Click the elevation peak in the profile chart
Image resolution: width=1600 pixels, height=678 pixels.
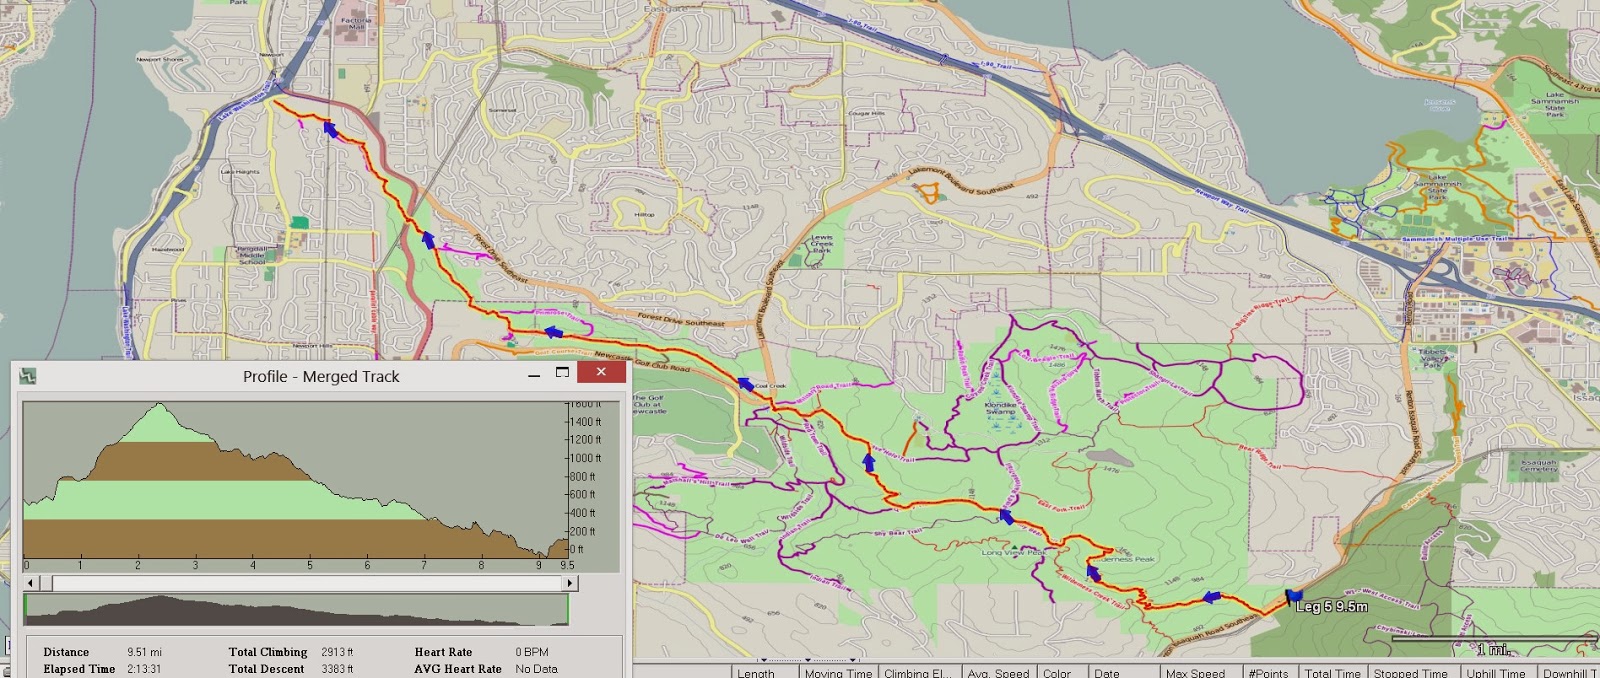[160, 405]
